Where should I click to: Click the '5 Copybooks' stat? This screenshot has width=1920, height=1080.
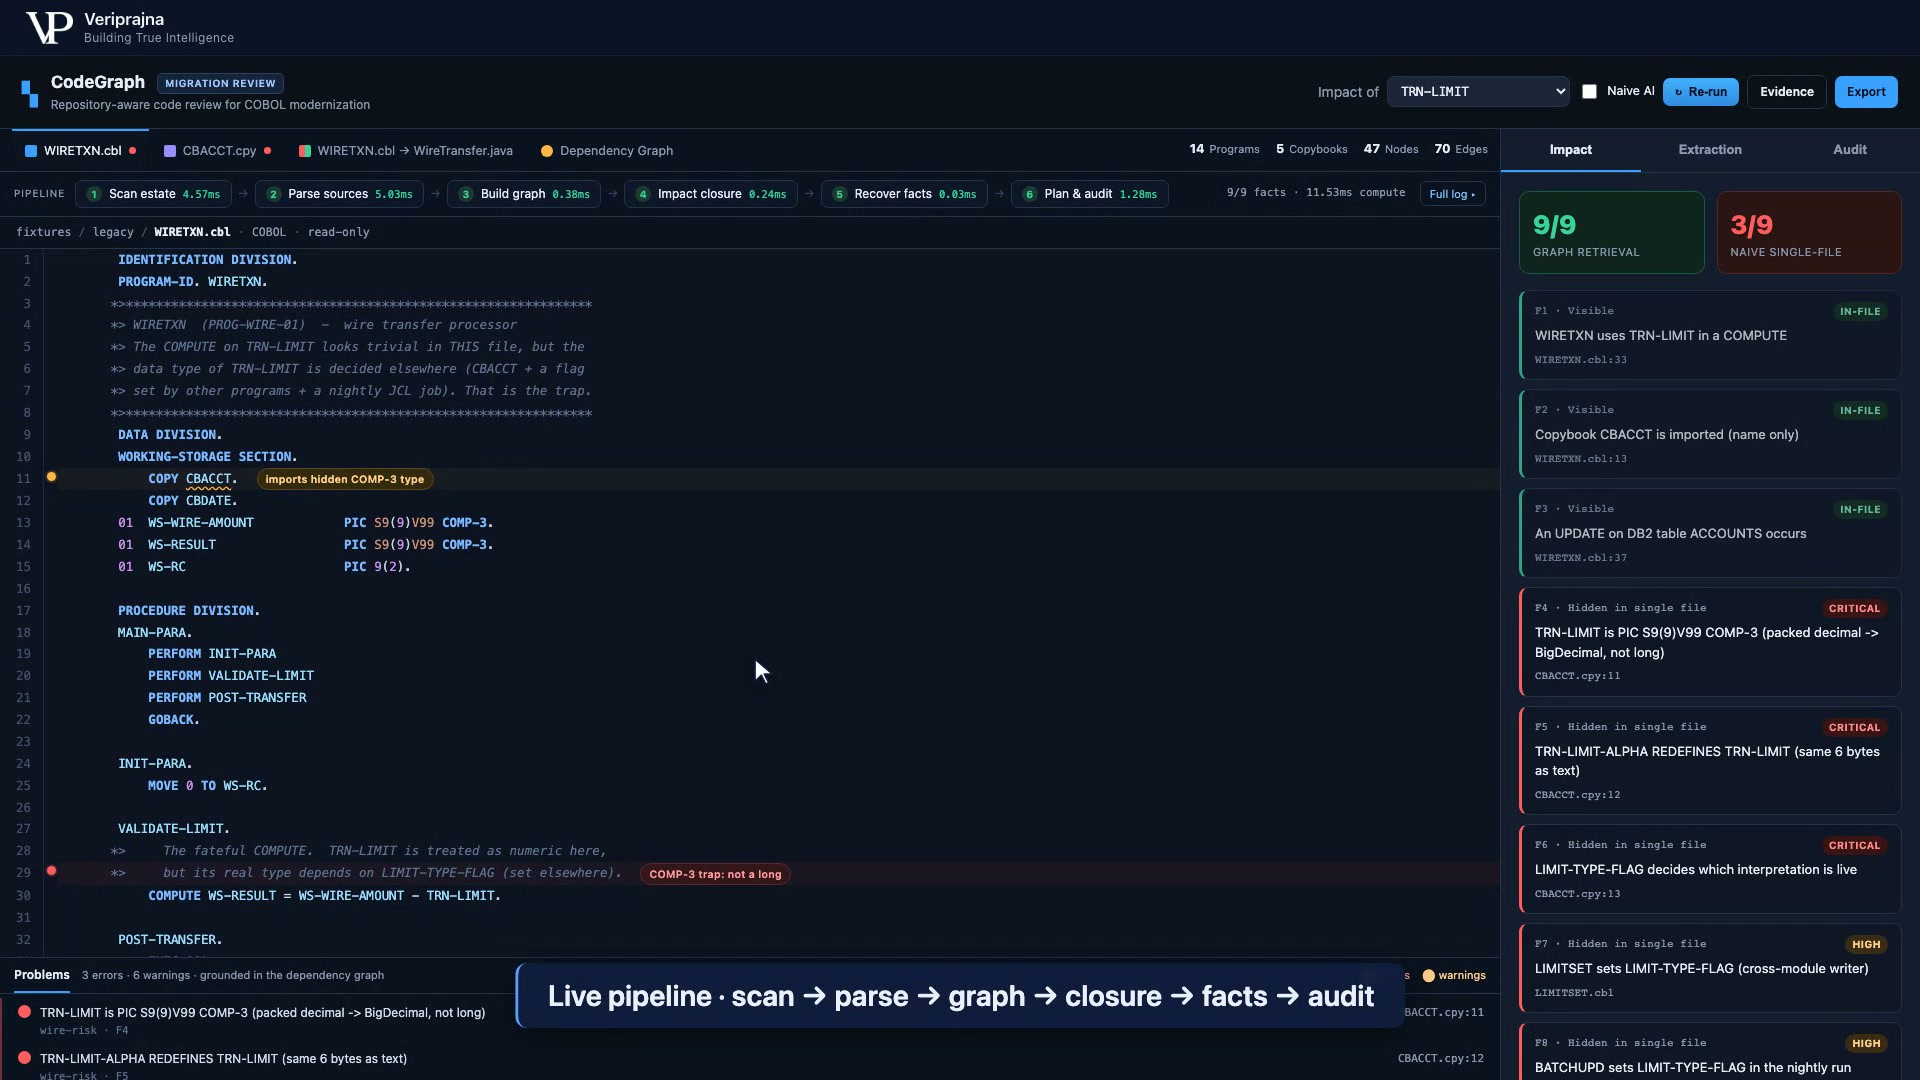(1311, 149)
